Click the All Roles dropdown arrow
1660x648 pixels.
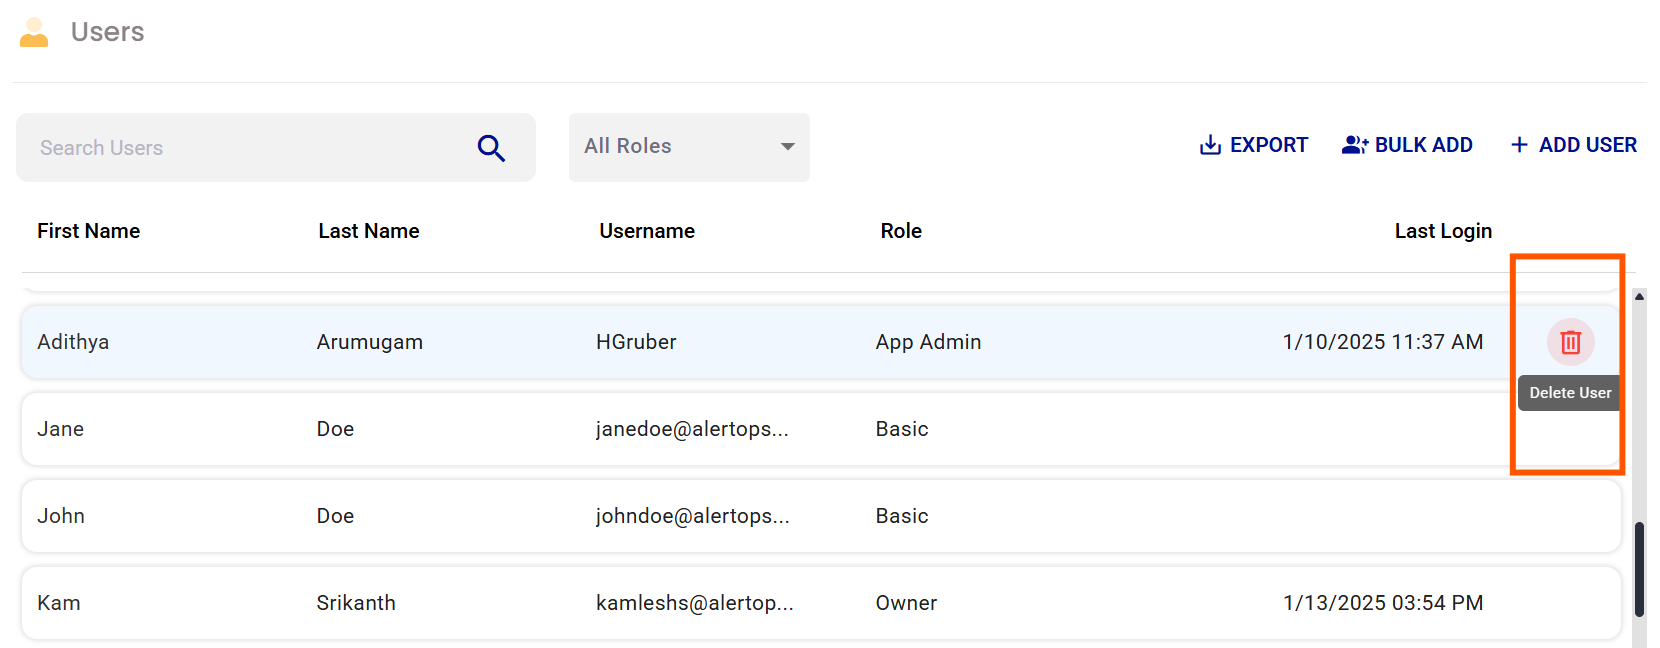[788, 147]
